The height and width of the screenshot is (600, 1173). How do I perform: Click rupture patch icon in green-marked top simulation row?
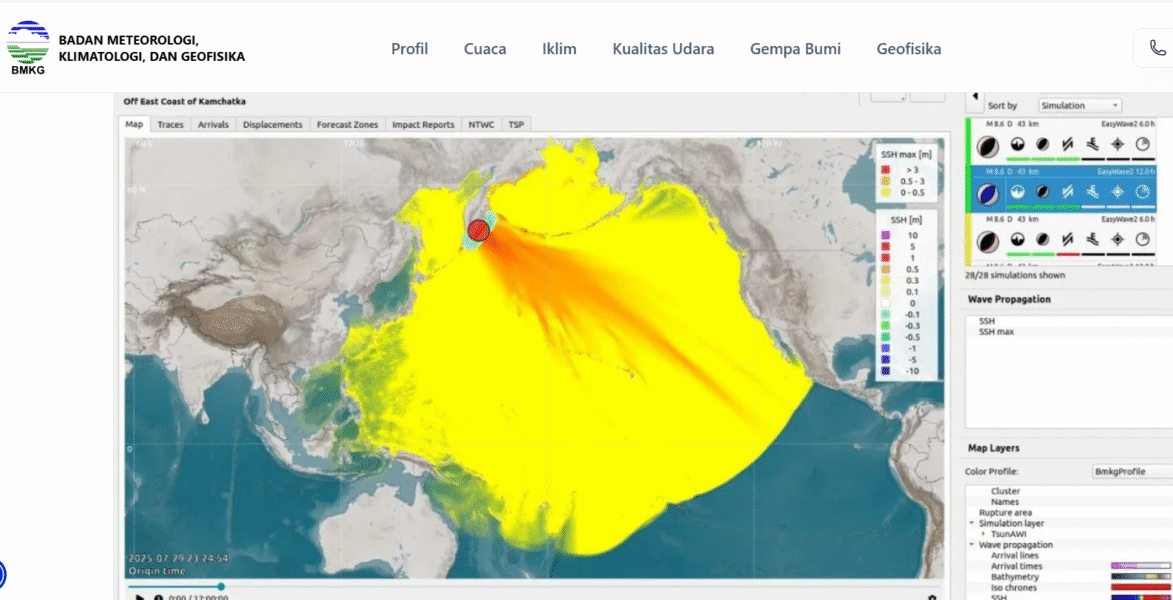pyautogui.click(x=1042, y=145)
